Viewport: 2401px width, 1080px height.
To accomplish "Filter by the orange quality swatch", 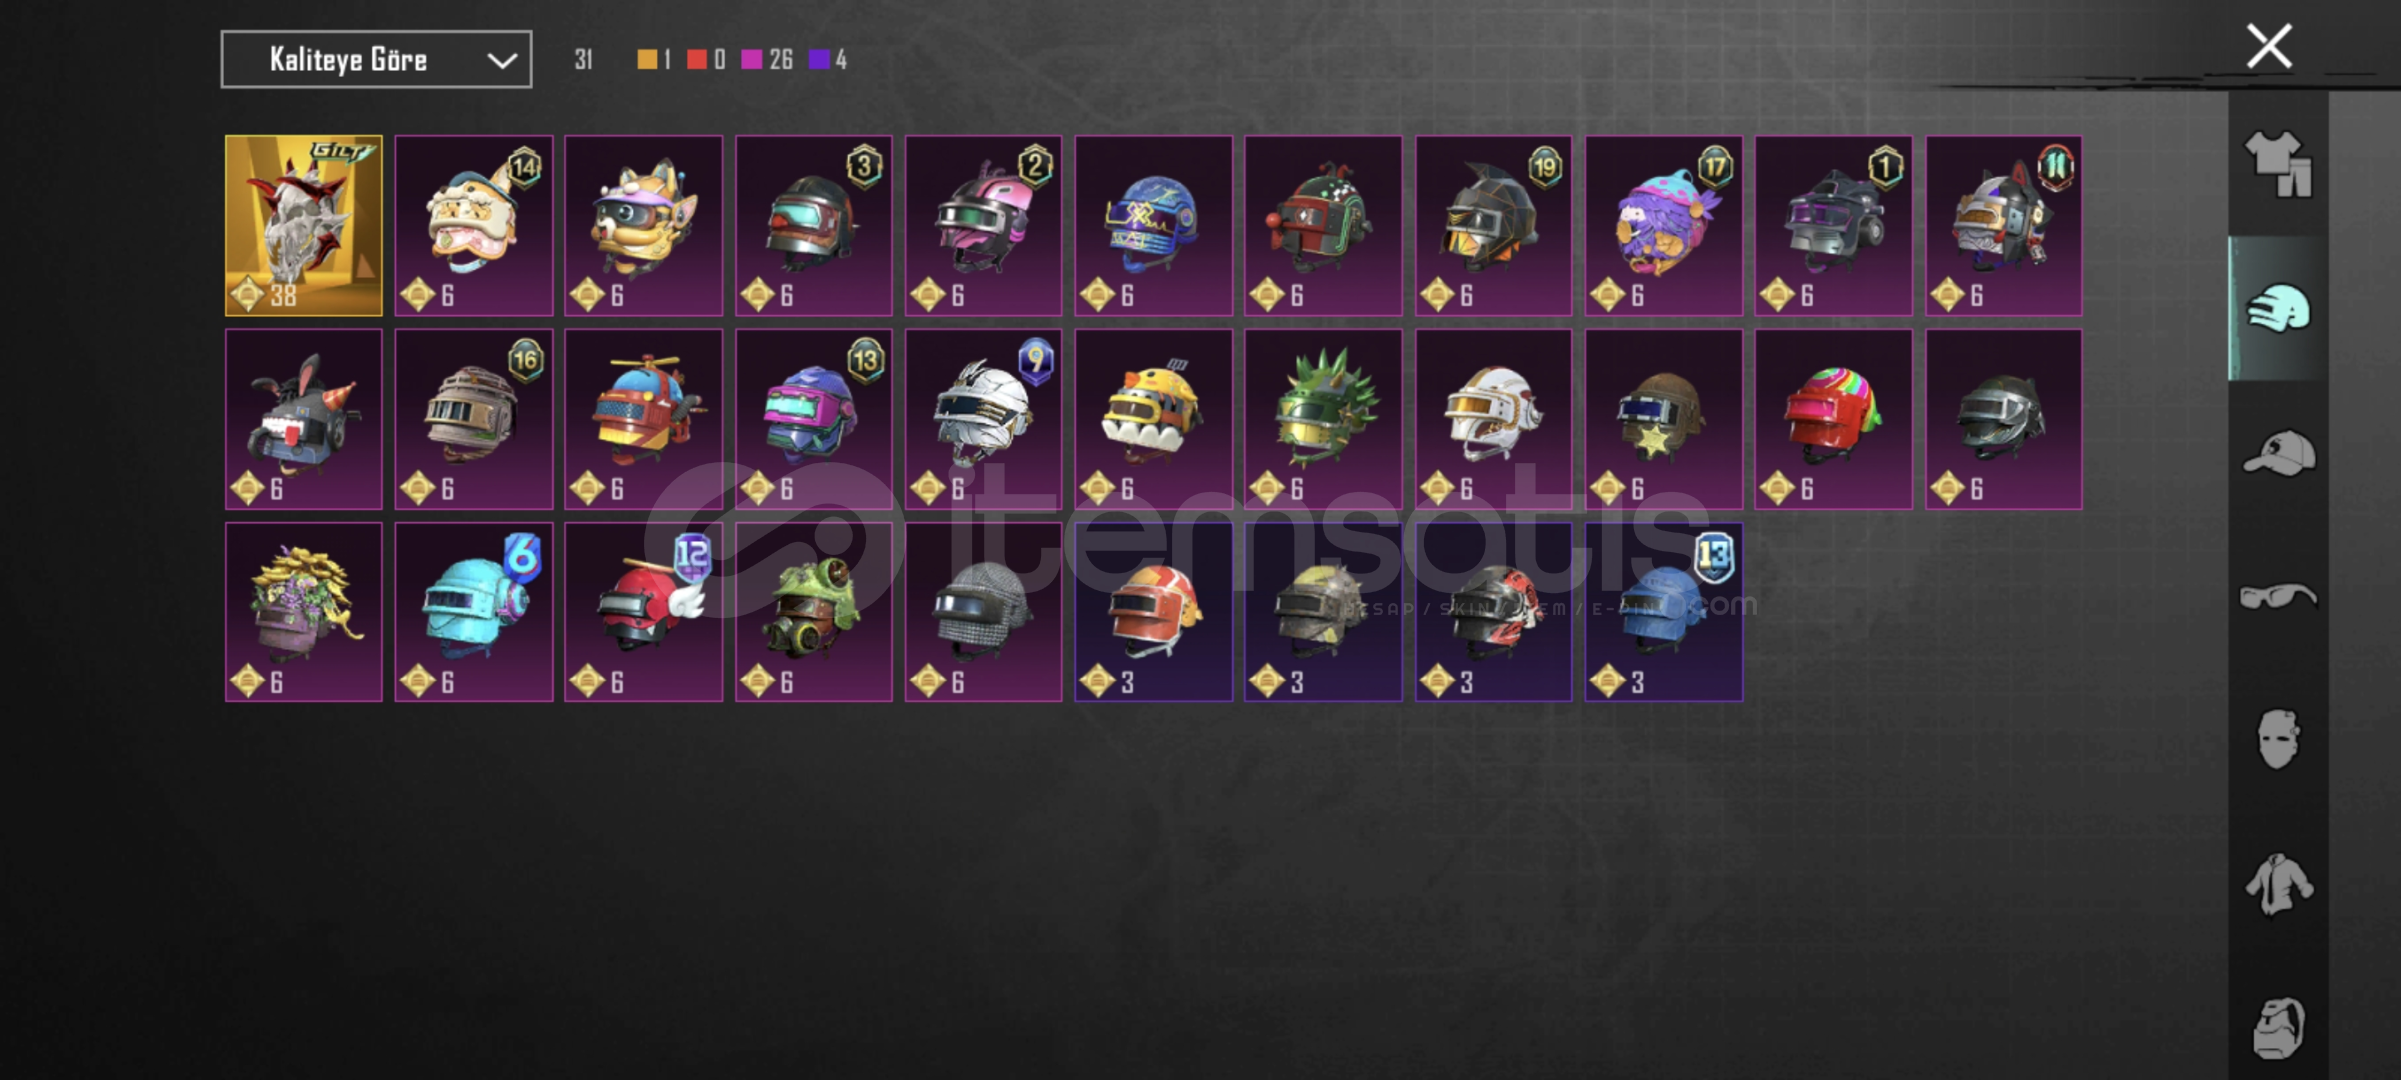I will point(648,60).
